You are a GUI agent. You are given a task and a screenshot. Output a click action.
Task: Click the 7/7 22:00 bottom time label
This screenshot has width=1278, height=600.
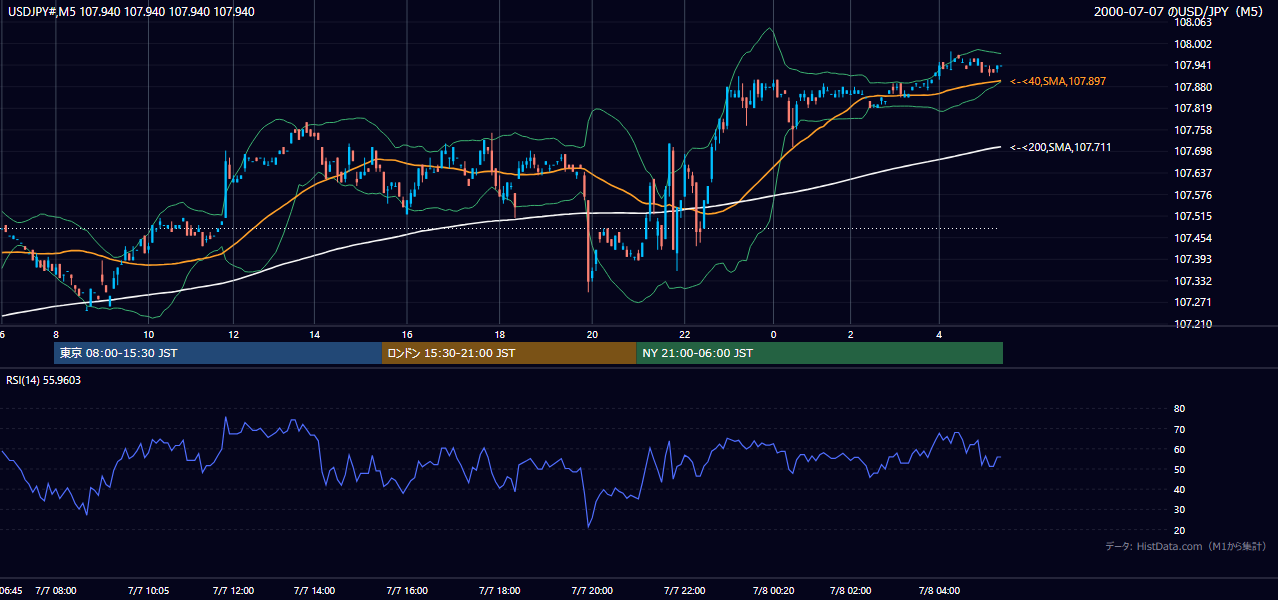tap(684, 591)
